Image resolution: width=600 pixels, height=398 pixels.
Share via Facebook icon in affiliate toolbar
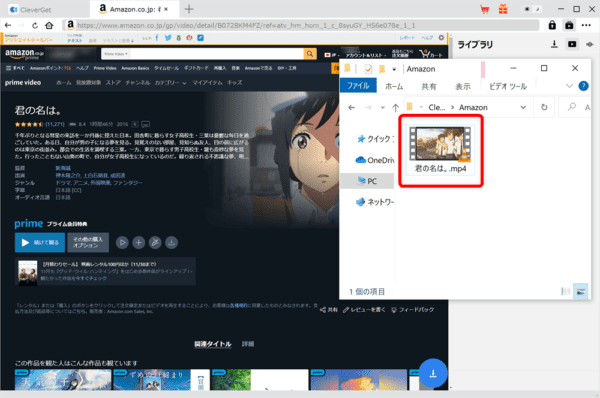point(157,38)
